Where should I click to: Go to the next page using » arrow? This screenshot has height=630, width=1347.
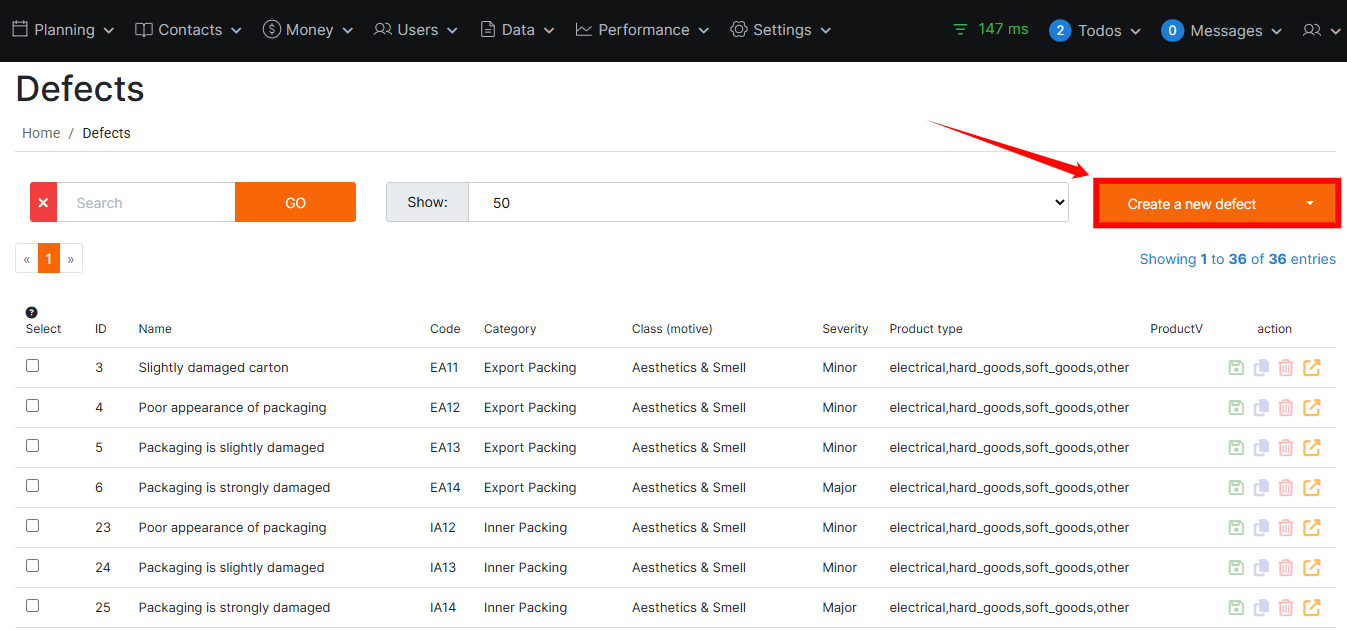tap(71, 259)
